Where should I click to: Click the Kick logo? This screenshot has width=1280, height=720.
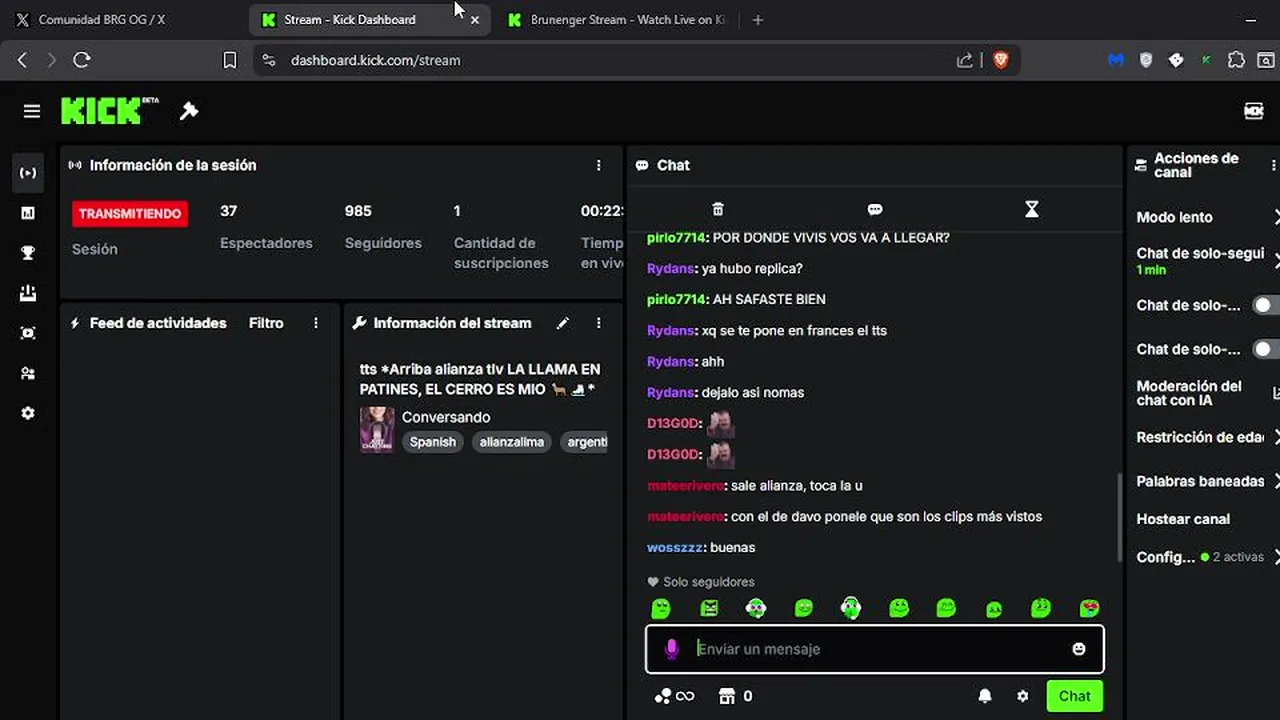tap(109, 110)
